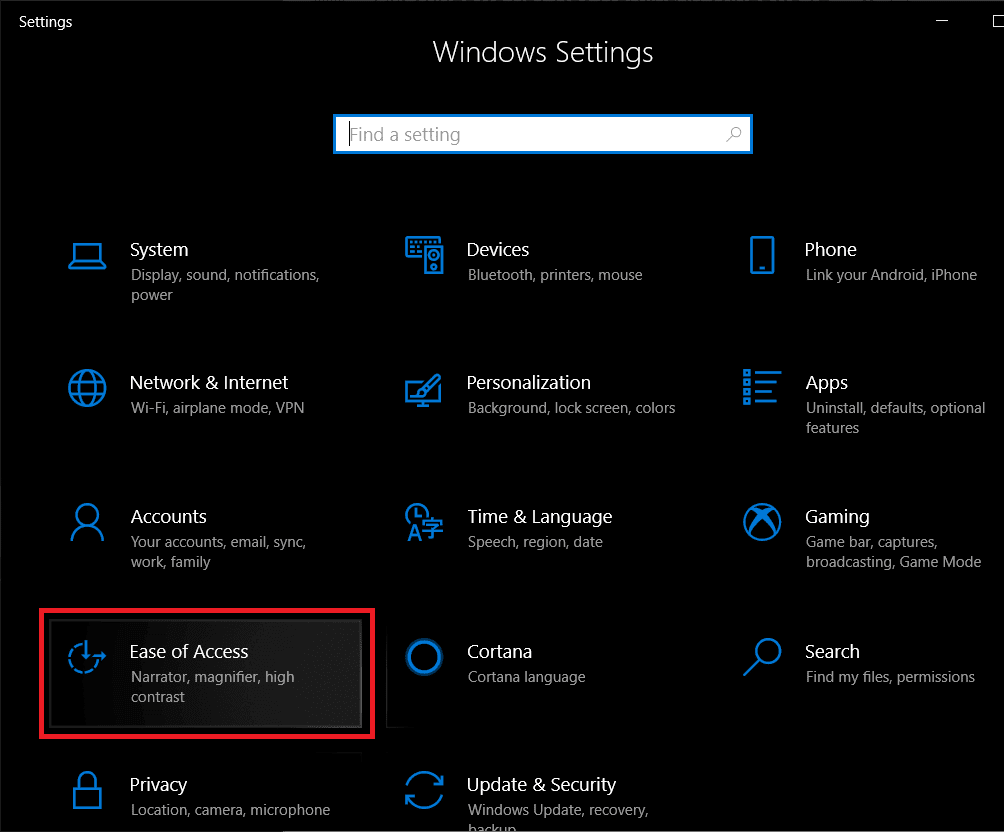This screenshot has width=1004, height=832.
Task: Open the Update & Security arrows icon
Action: point(424,790)
